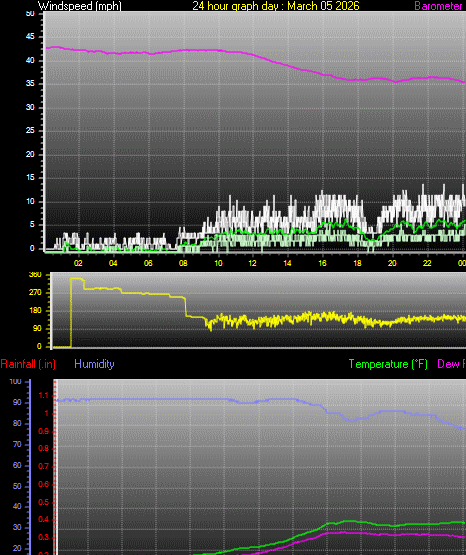This screenshot has width=466, height=555.
Task: Click the 270 mark on wind direction axis
Action: click(x=35, y=292)
